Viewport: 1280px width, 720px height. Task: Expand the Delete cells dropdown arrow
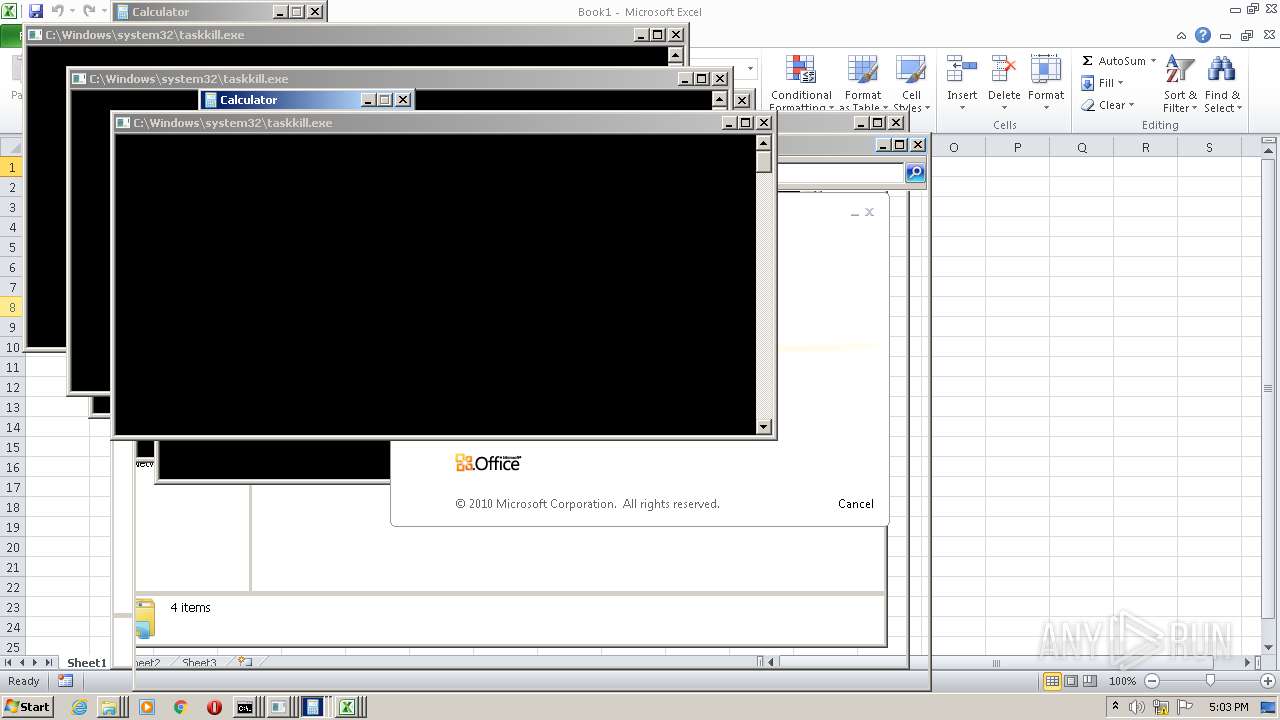[1004, 107]
